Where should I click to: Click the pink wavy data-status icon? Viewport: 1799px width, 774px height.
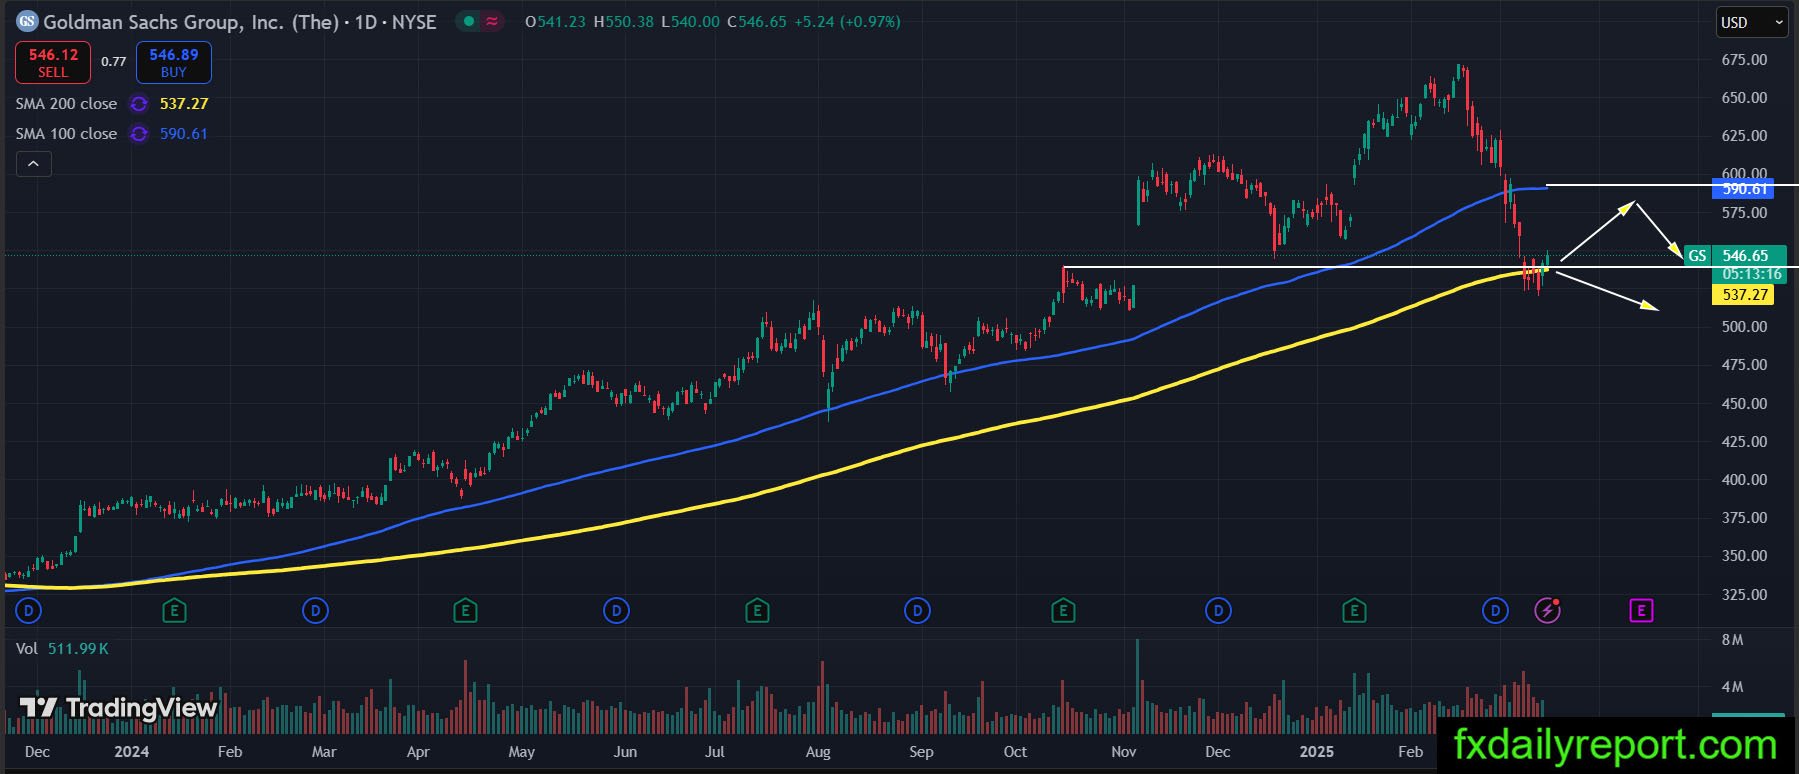pos(492,21)
